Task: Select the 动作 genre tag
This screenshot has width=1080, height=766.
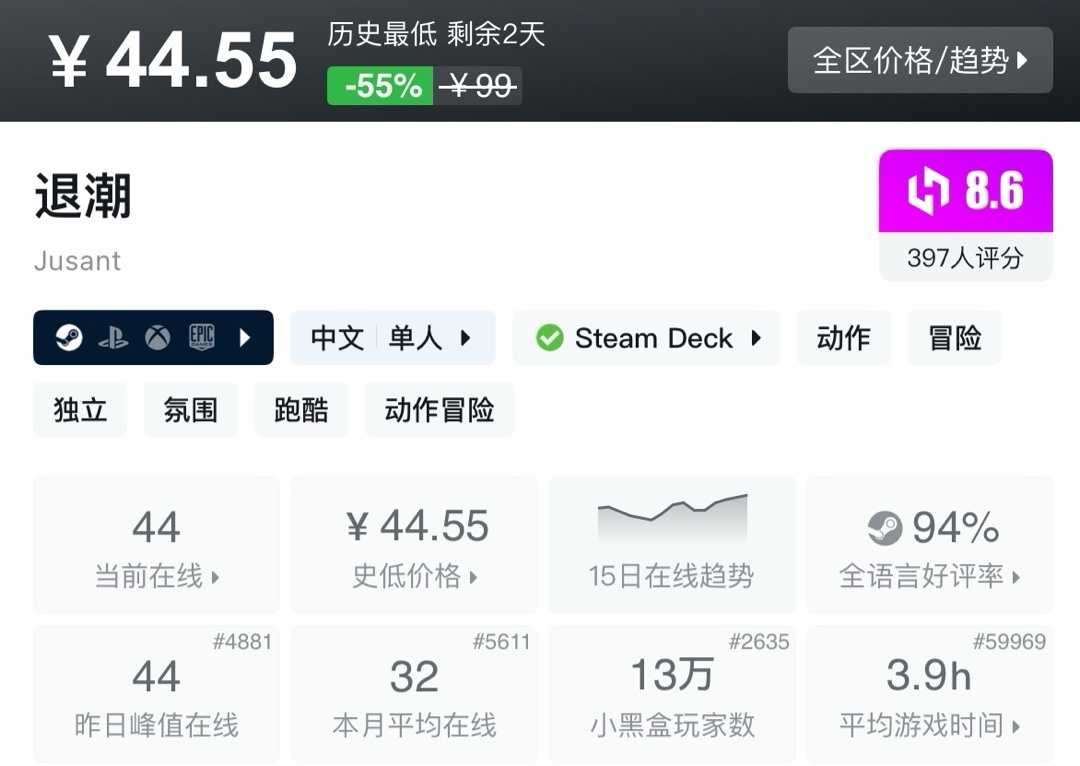Action: [x=843, y=338]
